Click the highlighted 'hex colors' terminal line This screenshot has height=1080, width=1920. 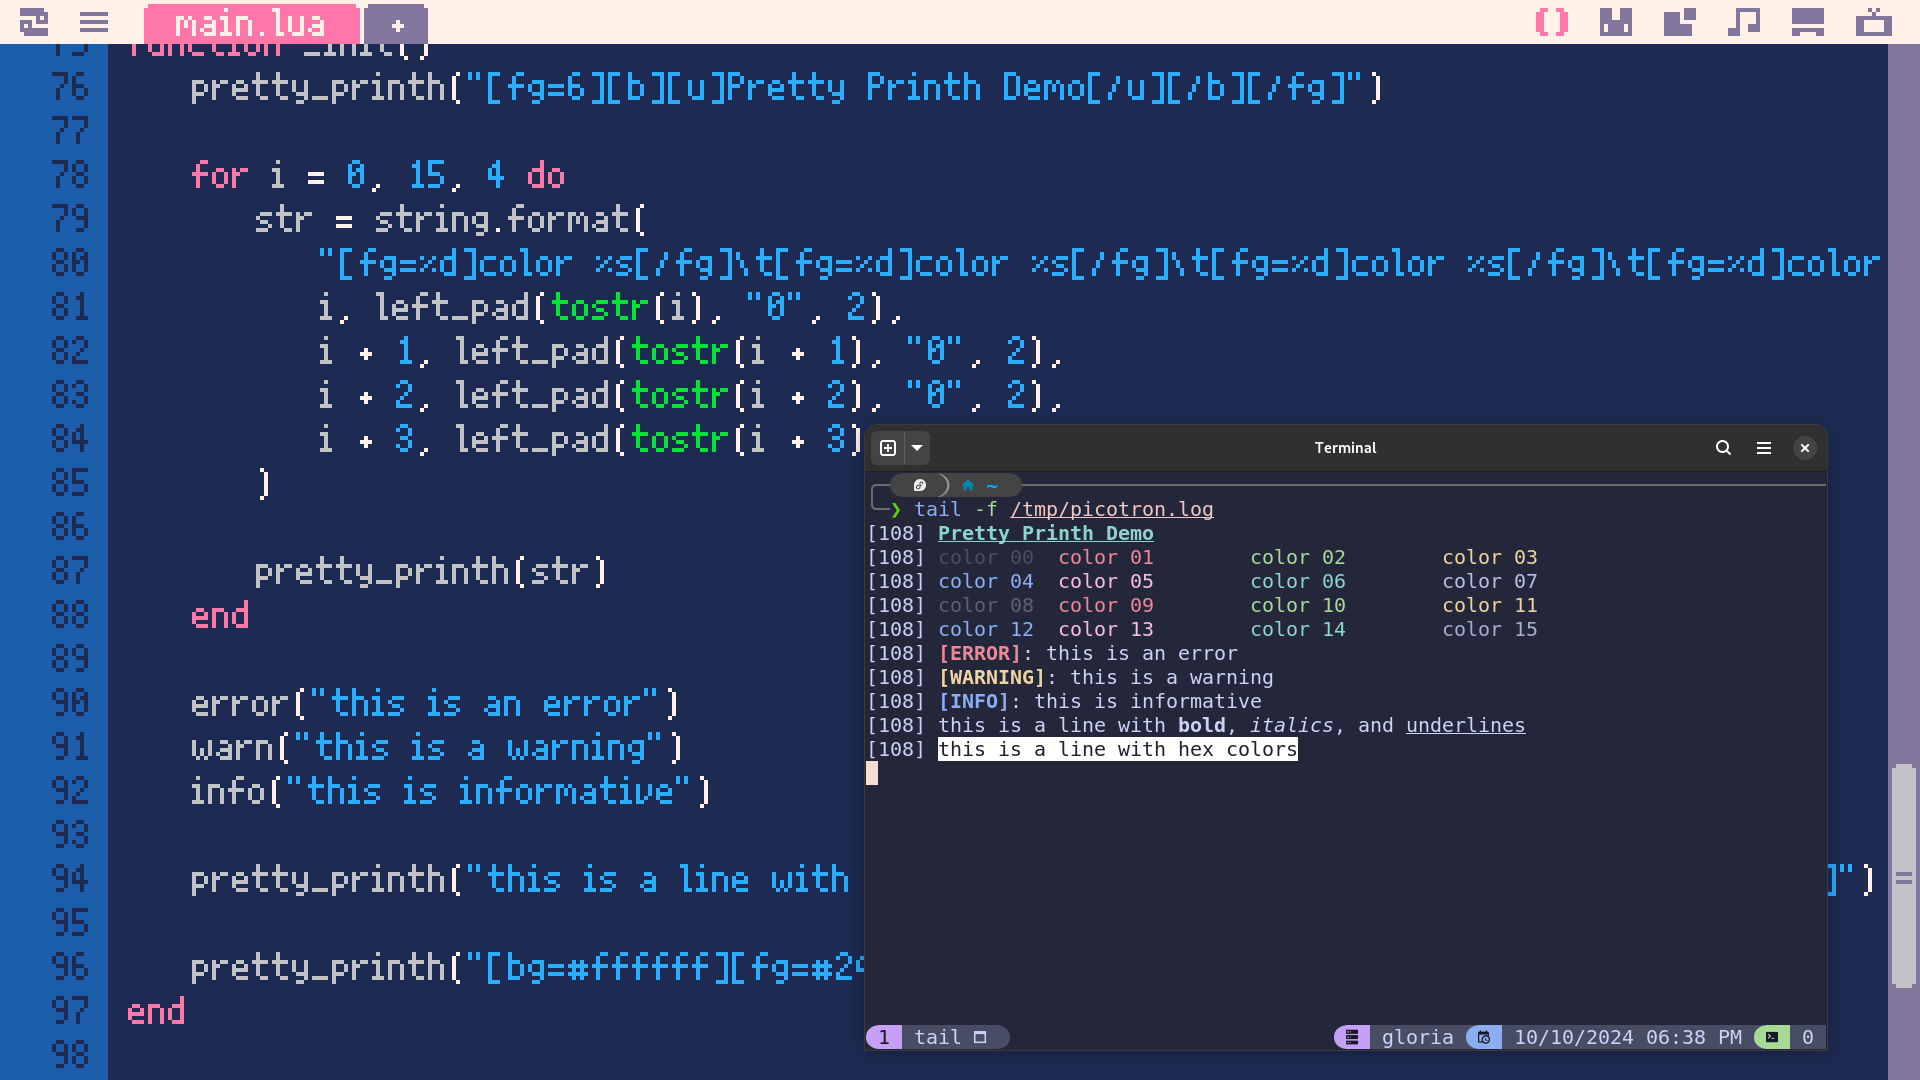[x=1117, y=750]
